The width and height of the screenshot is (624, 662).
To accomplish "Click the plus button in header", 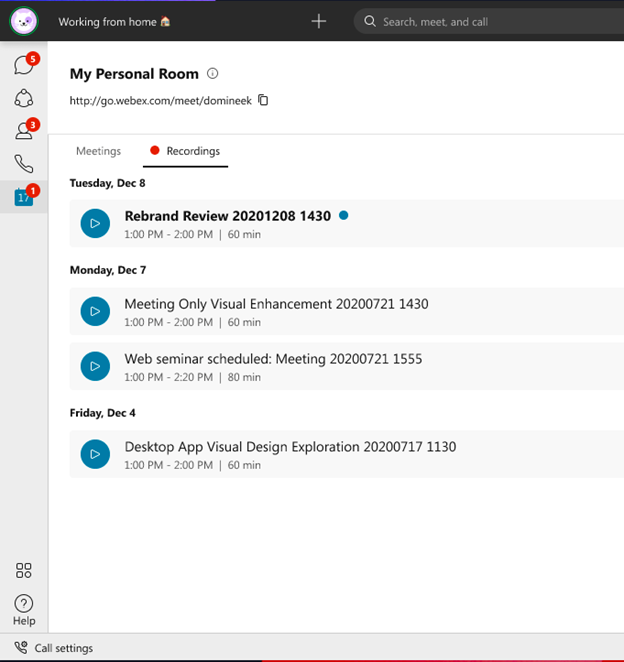I will coord(319,21).
